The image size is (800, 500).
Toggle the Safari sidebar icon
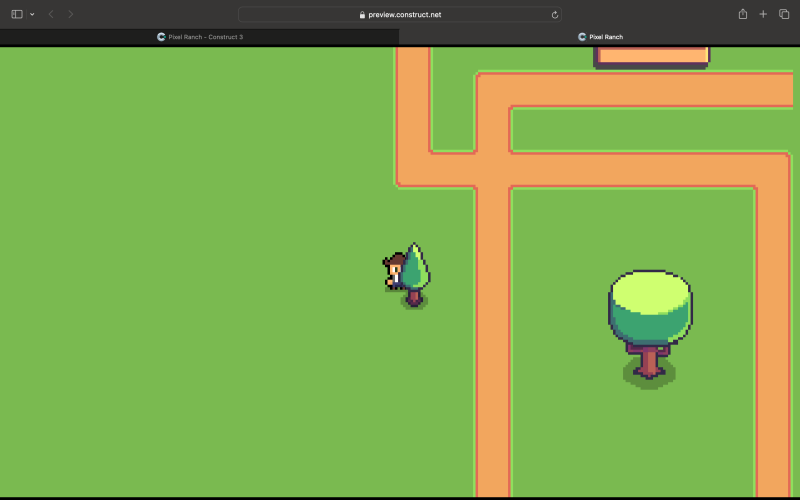coord(17,14)
